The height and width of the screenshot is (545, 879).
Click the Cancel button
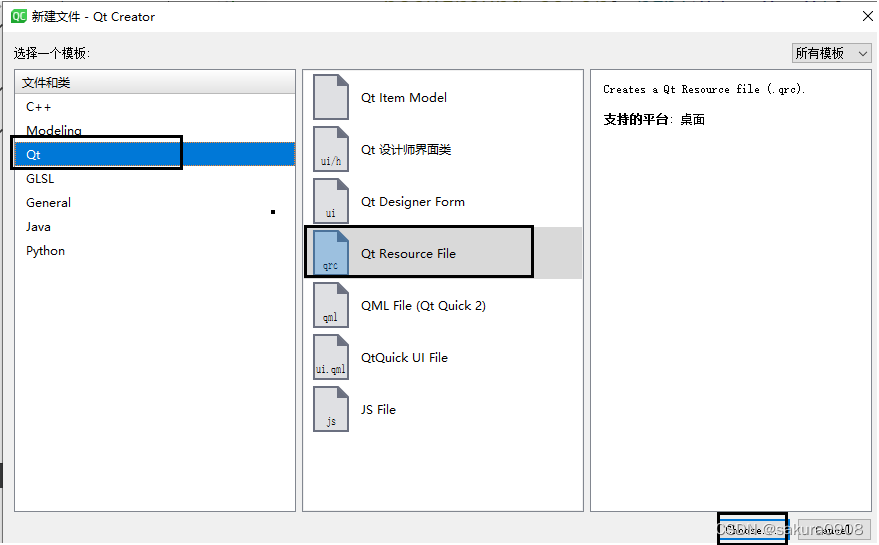833,529
